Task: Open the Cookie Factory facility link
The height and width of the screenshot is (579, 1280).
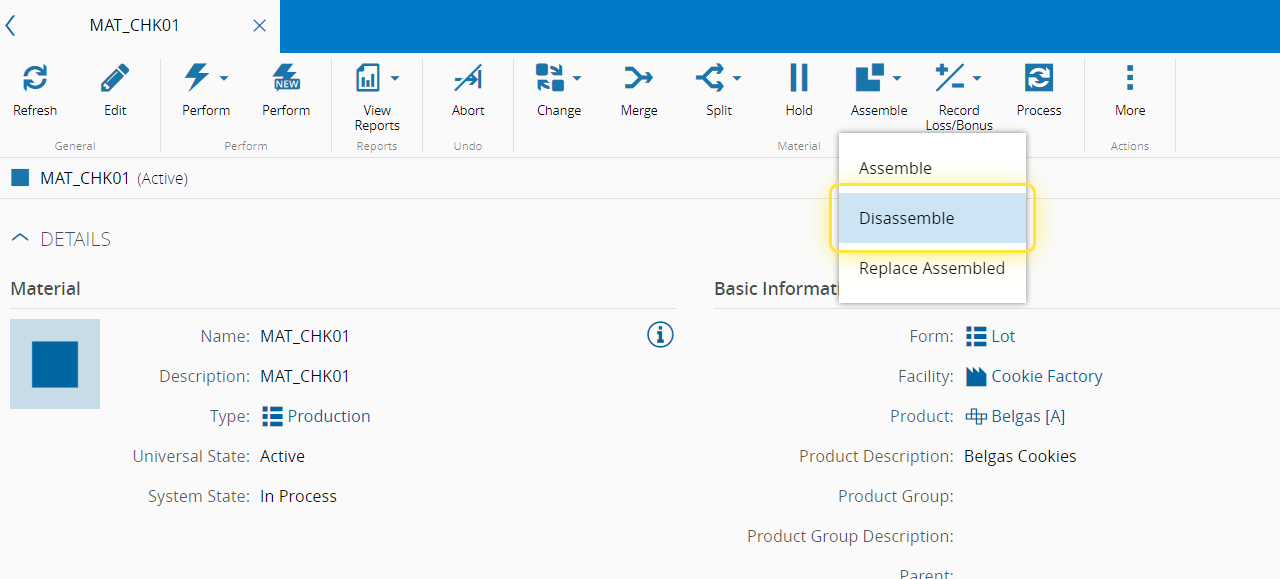Action: click(x=1046, y=376)
